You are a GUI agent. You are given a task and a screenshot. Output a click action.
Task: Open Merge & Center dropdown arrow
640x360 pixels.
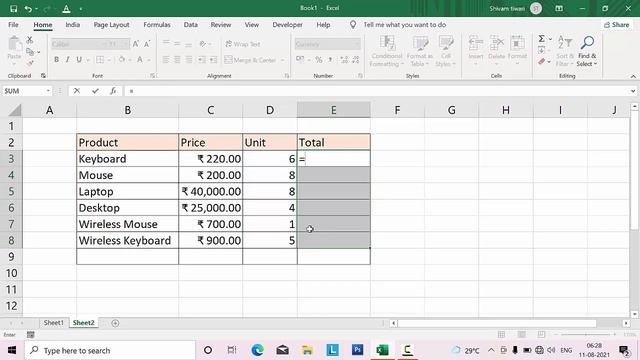pos(282,60)
